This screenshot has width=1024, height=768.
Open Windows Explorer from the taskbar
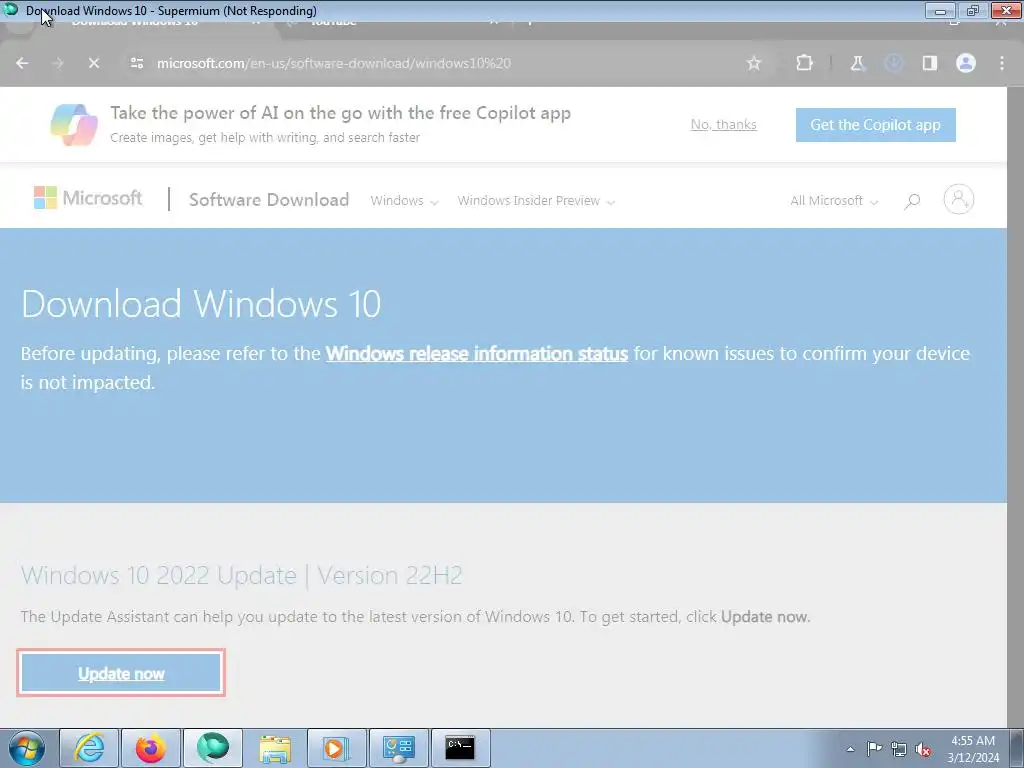(275, 748)
